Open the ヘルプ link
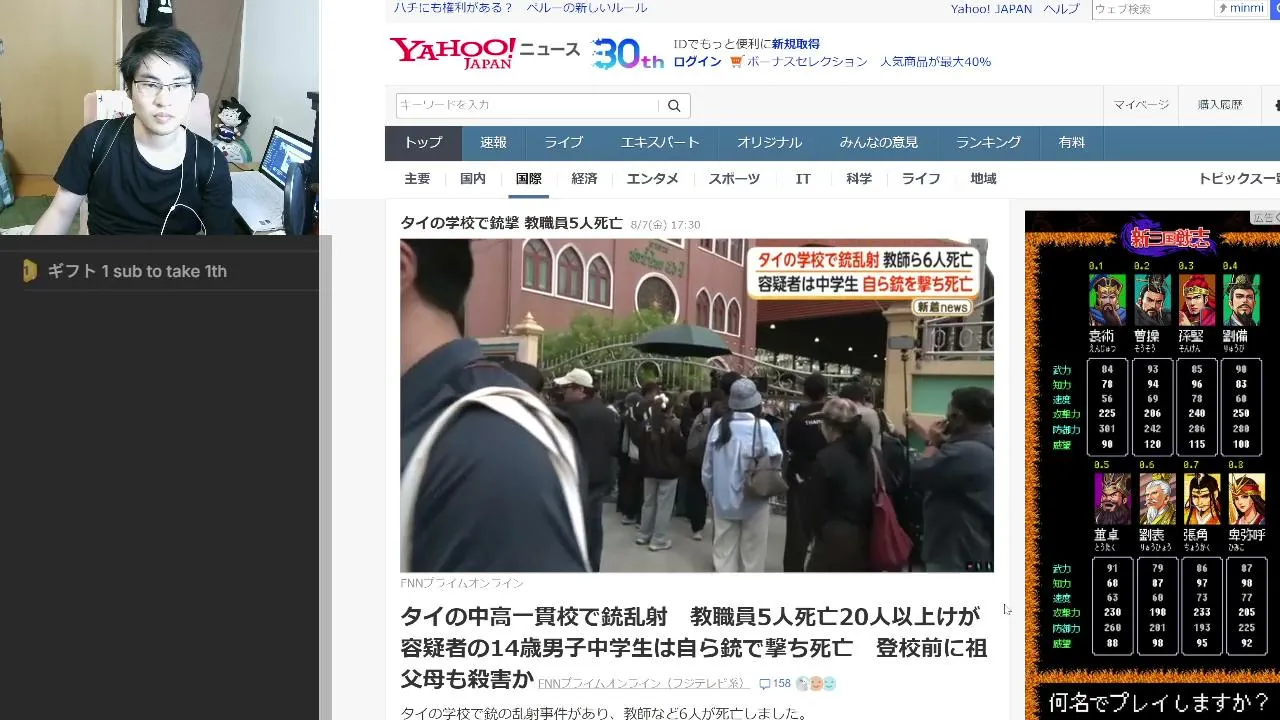 click(x=1062, y=9)
